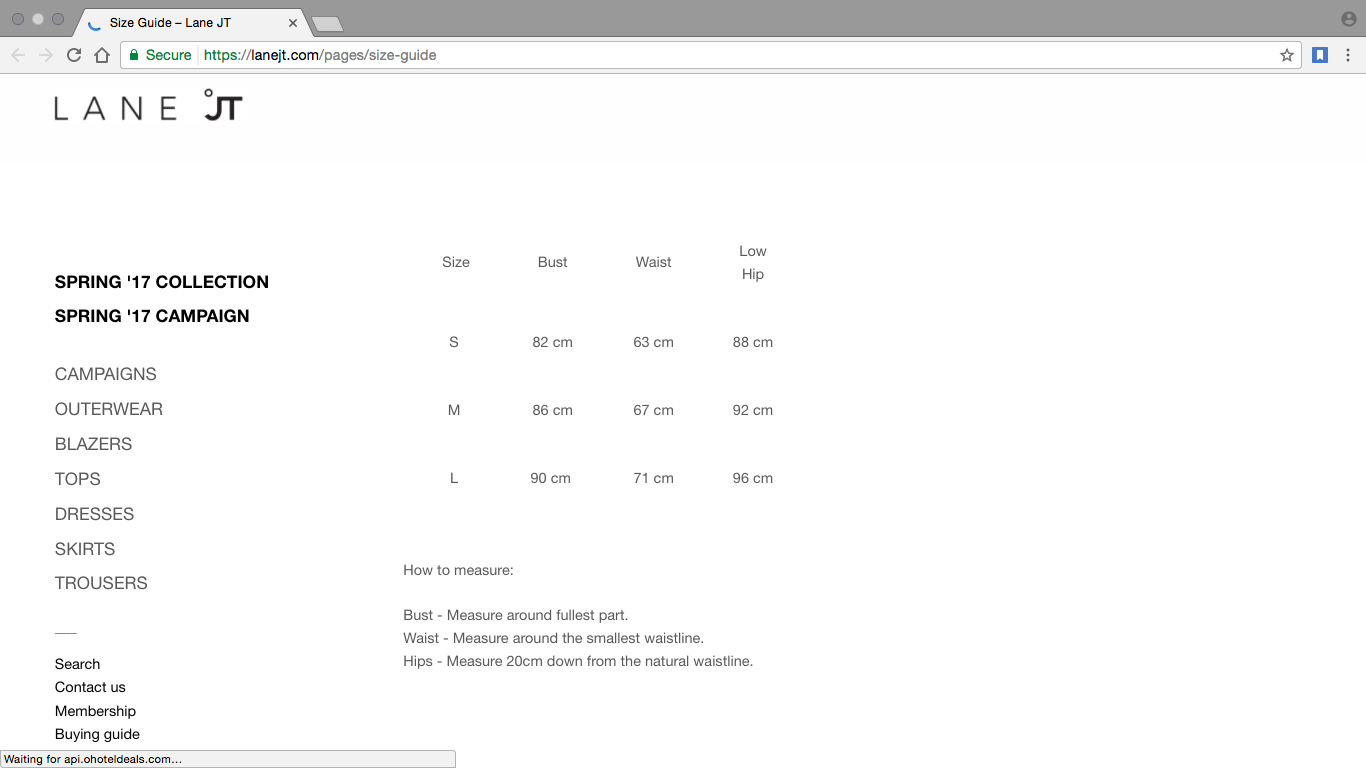Bookmark this page with the star icon

tap(1287, 55)
